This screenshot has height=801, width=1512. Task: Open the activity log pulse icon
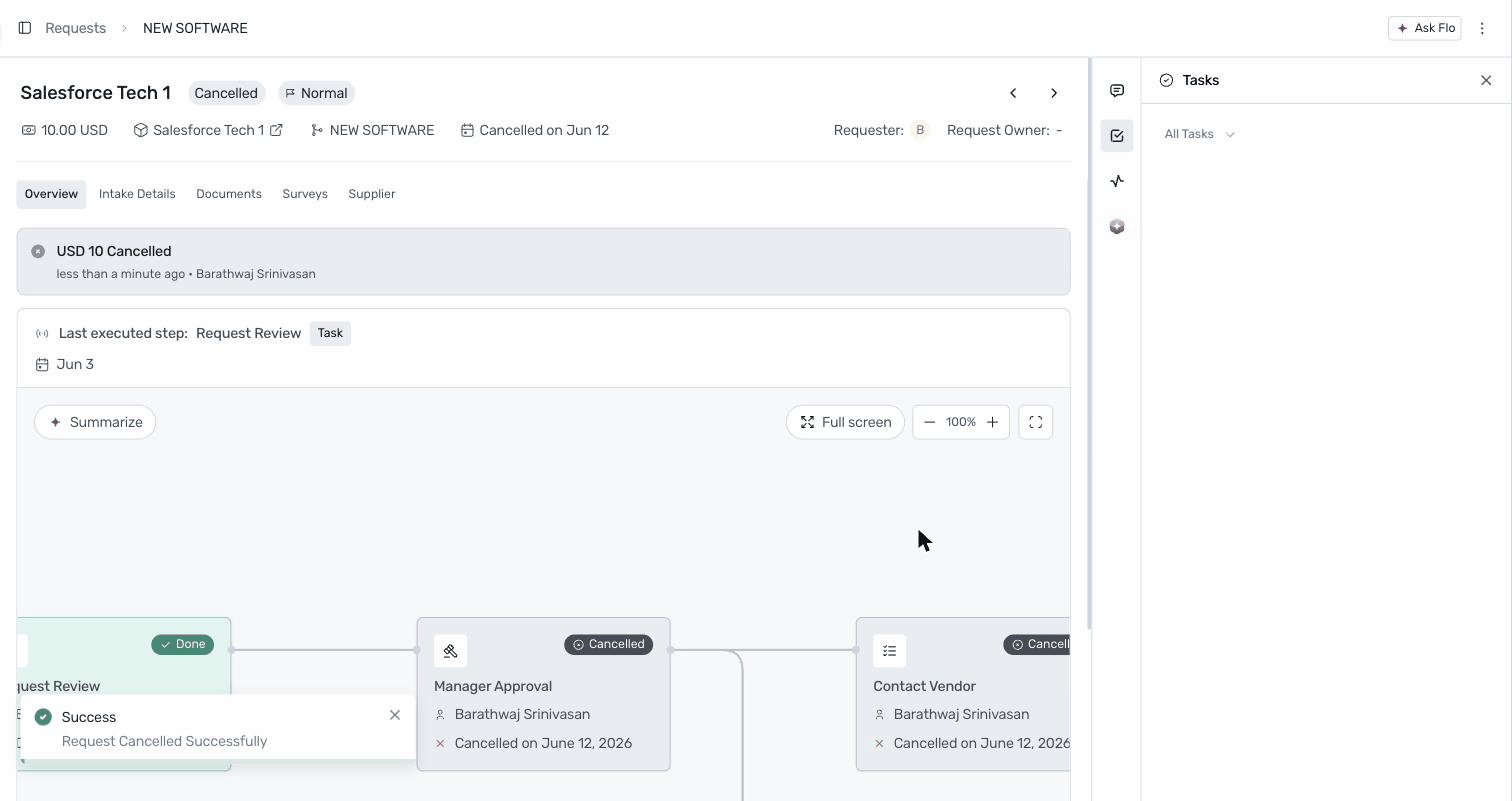point(1117,181)
